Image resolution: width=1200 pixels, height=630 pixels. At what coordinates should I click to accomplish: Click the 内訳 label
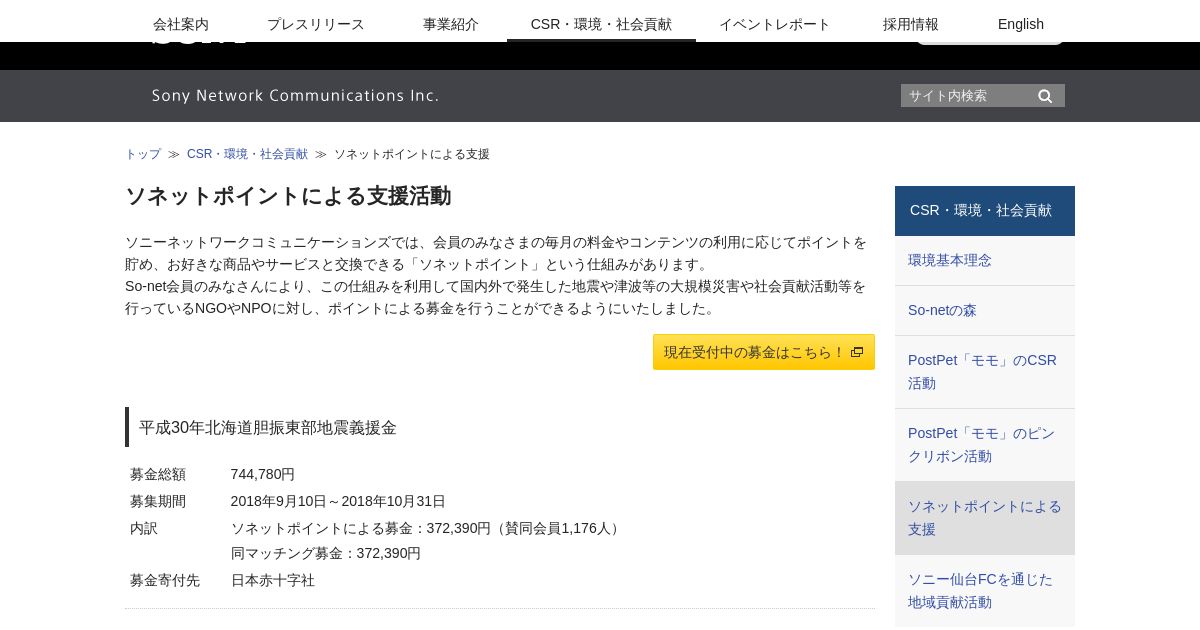[x=144, y=528]
